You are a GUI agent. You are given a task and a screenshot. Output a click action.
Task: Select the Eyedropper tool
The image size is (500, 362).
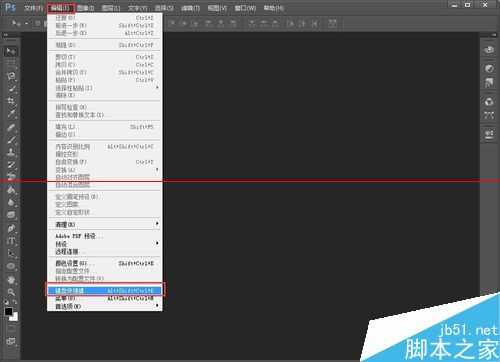(11, 114)
